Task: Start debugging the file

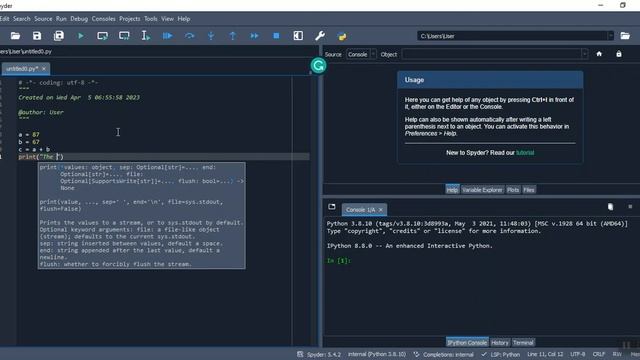Action: coord(167,36)
